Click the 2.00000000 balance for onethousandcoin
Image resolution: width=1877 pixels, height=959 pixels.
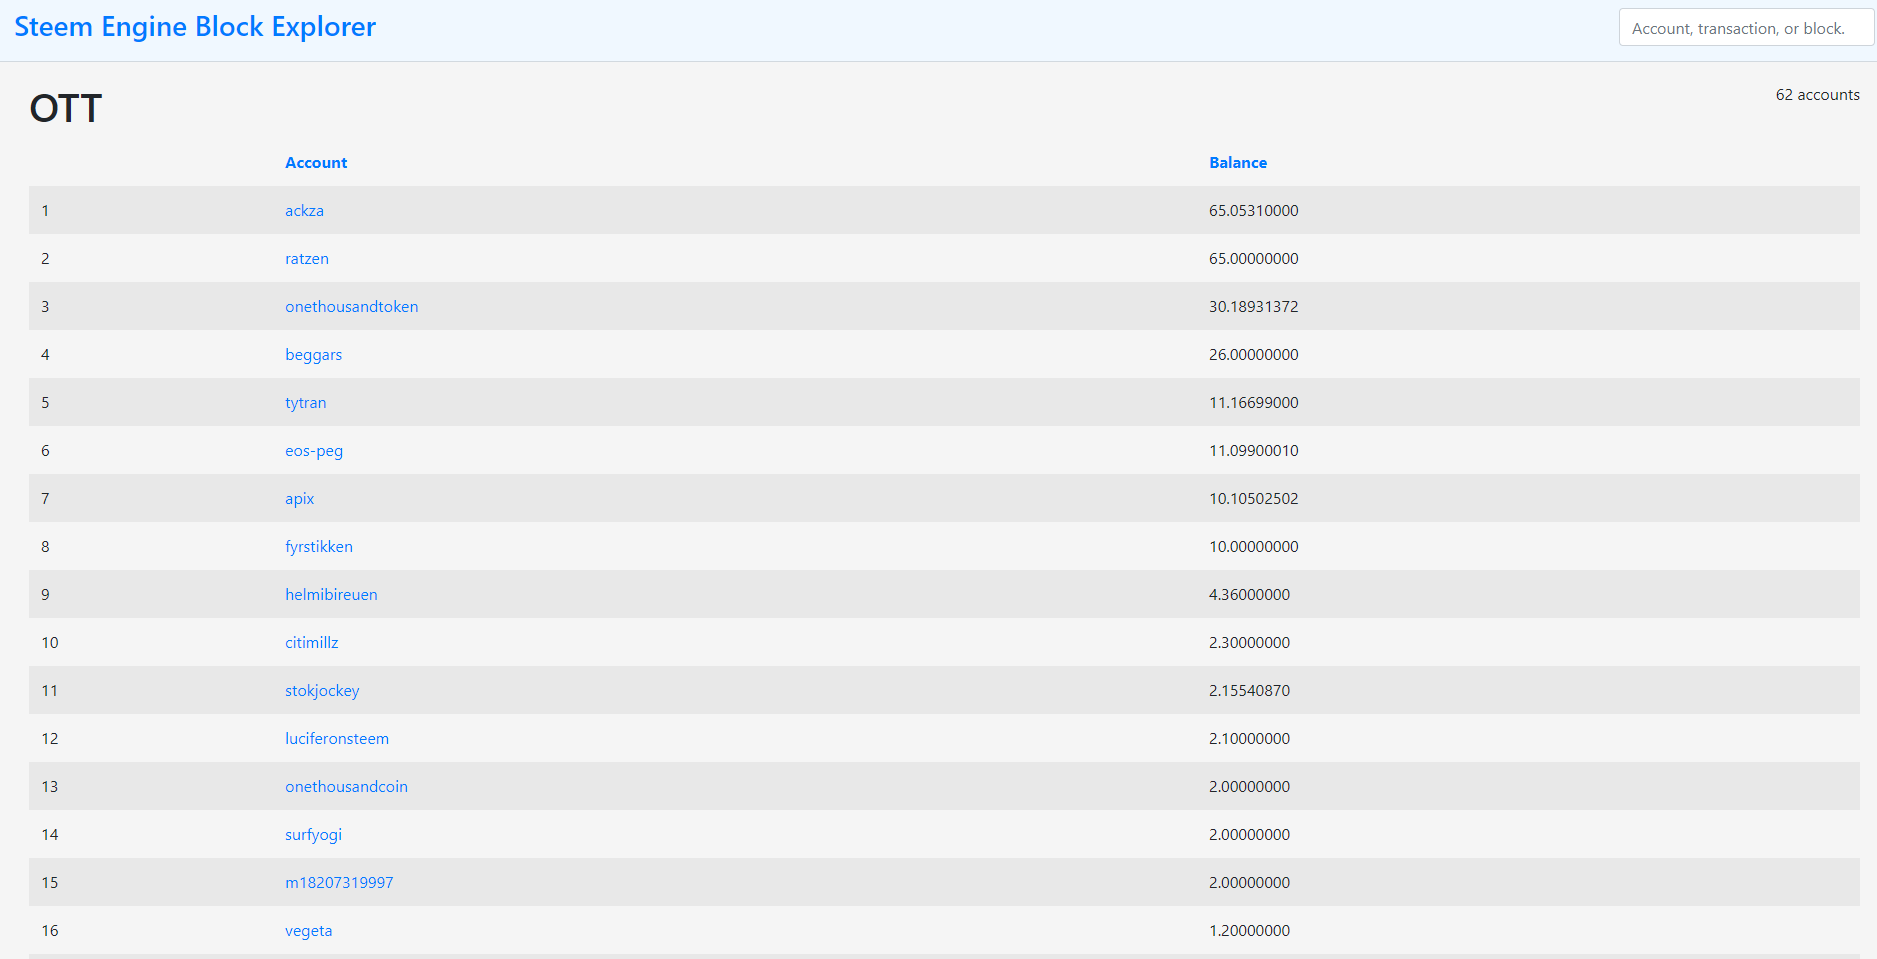pyautogui.click(x=1250, y=786)
